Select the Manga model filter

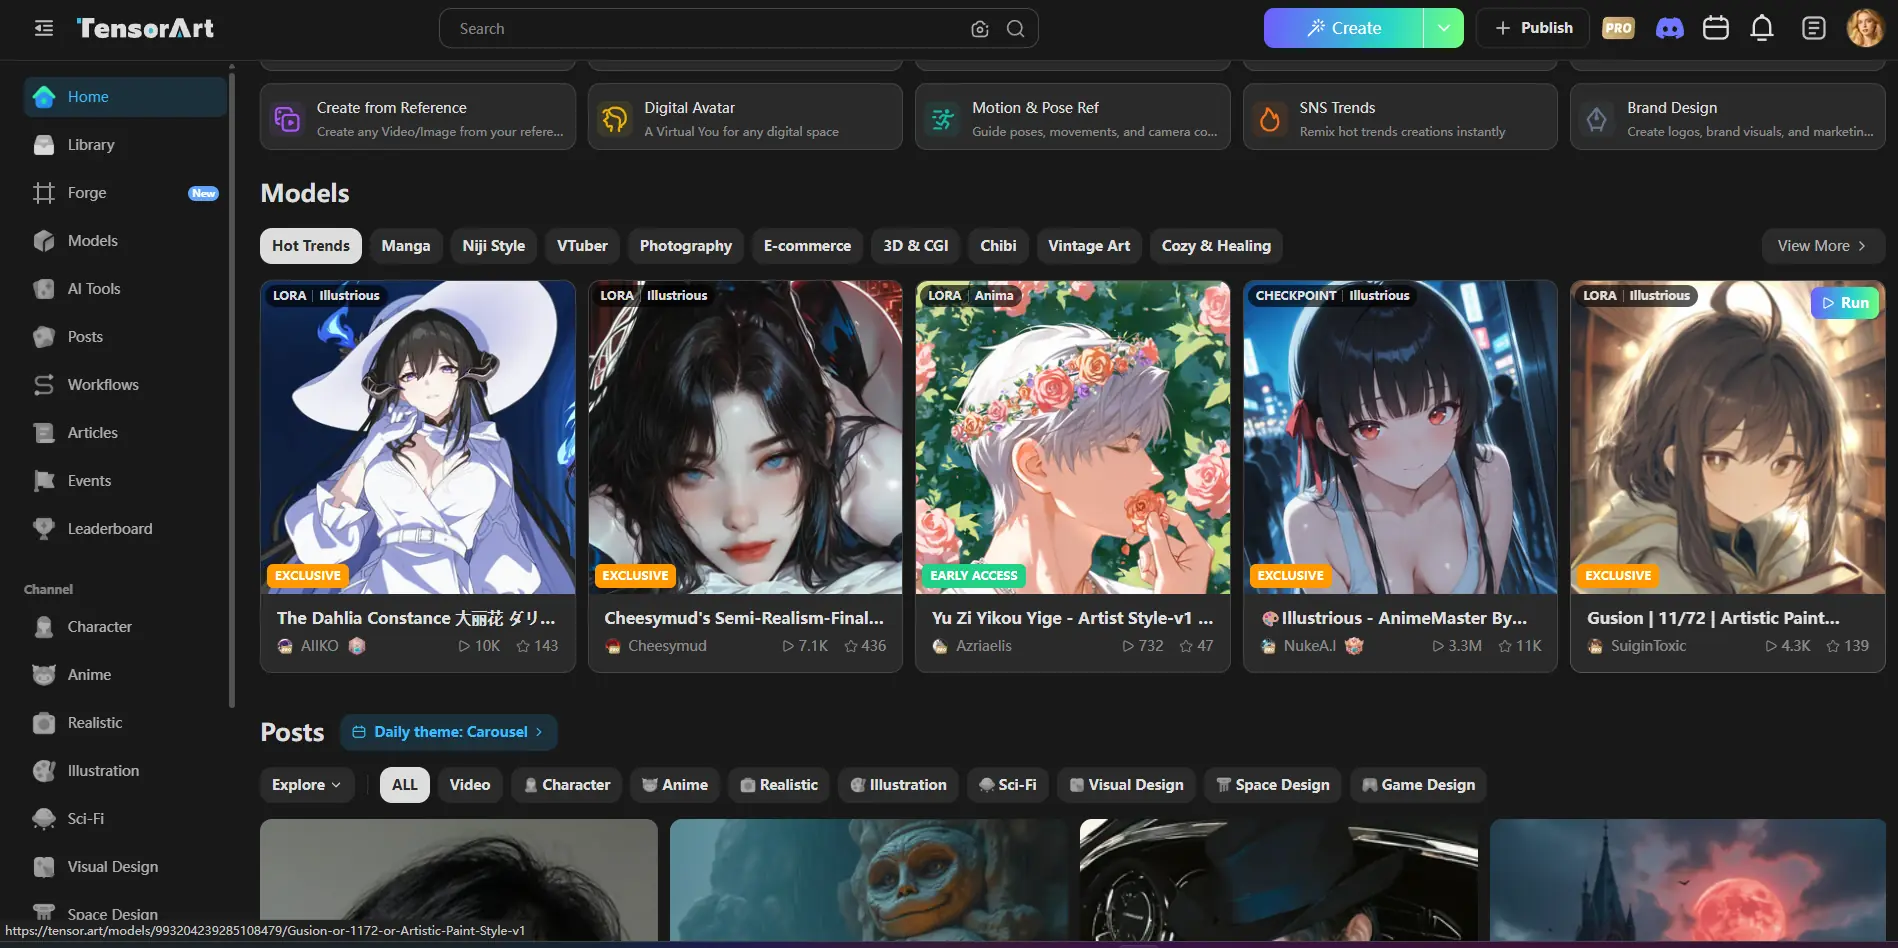click(406, 246)
